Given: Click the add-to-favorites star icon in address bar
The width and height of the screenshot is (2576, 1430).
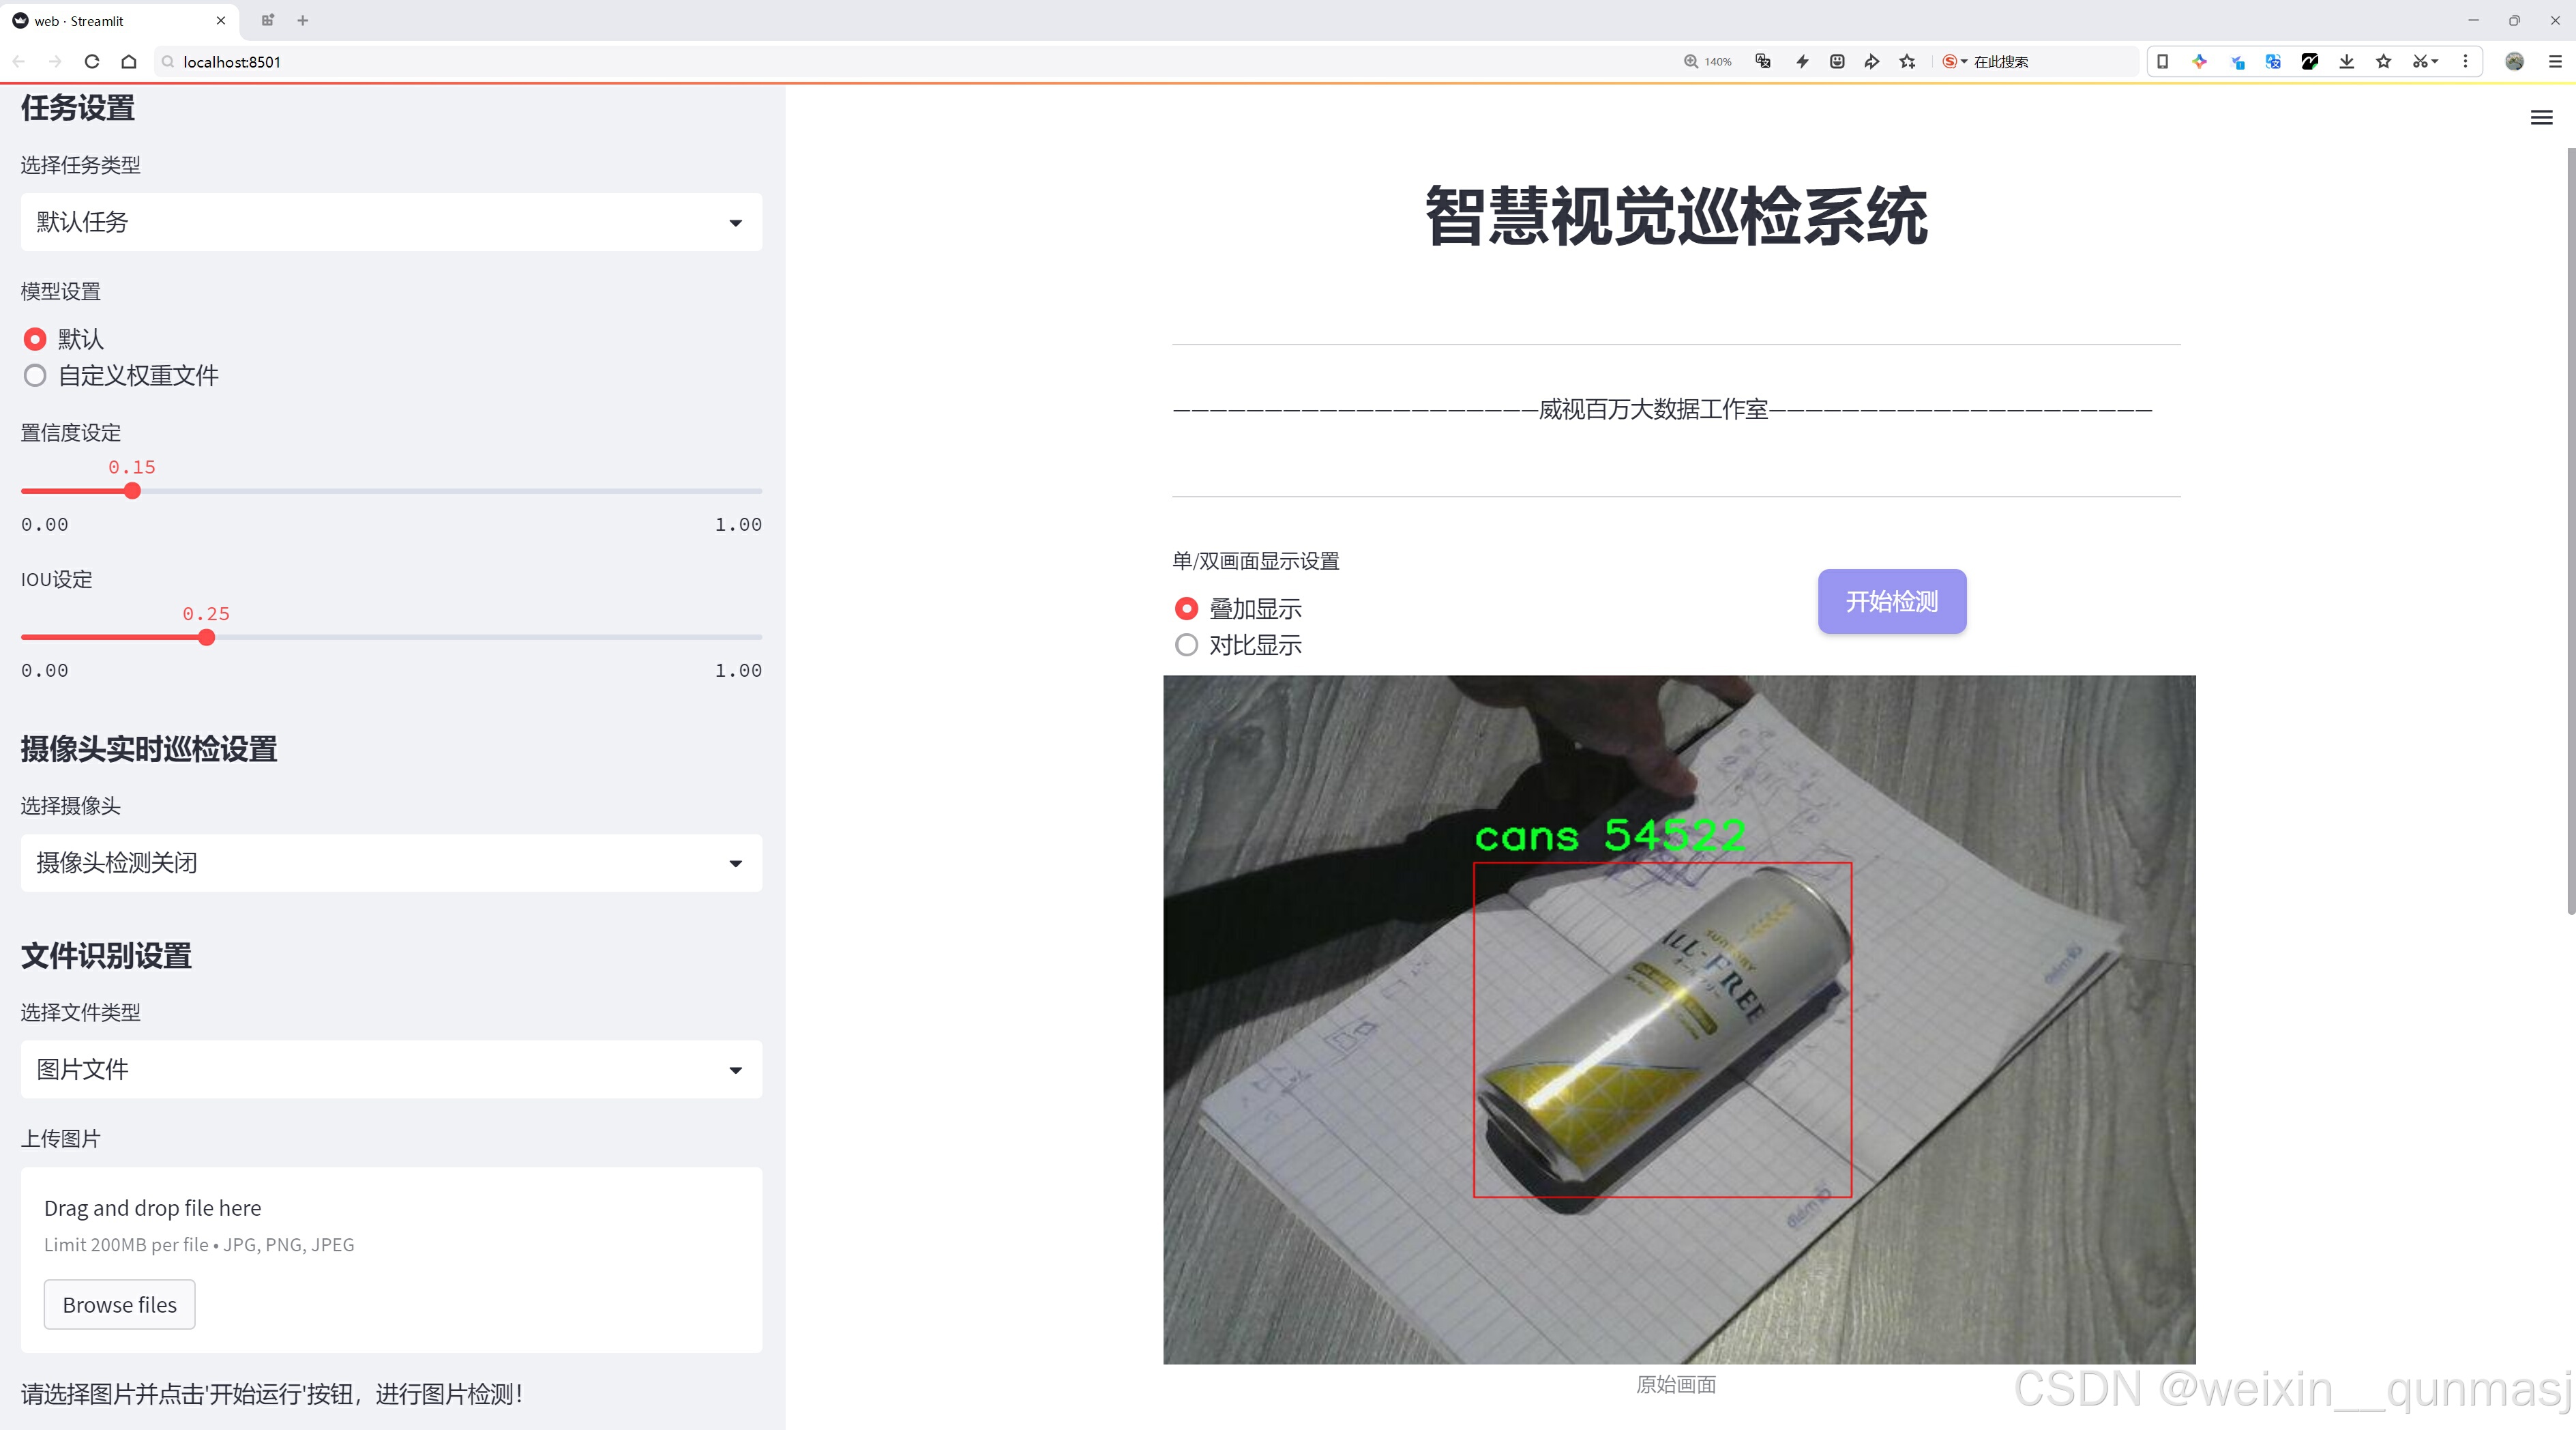Looking at the screenshot, I should pyautogui.click(x=1908, y=62).
